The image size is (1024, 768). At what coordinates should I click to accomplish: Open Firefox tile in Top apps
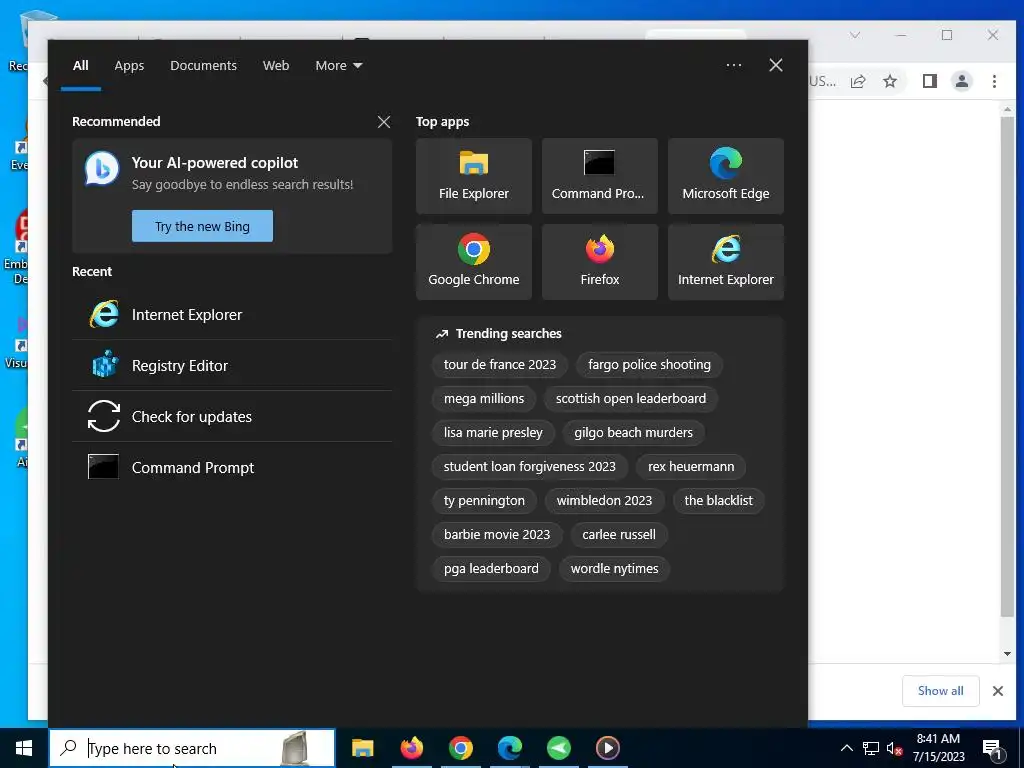[x=600, y=262]
